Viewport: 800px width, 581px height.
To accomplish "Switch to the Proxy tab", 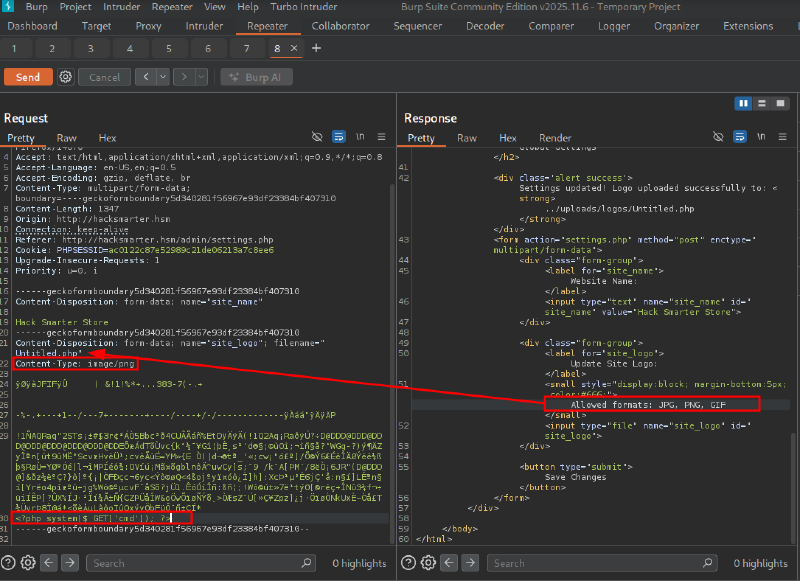I will (x=148, y=26).
